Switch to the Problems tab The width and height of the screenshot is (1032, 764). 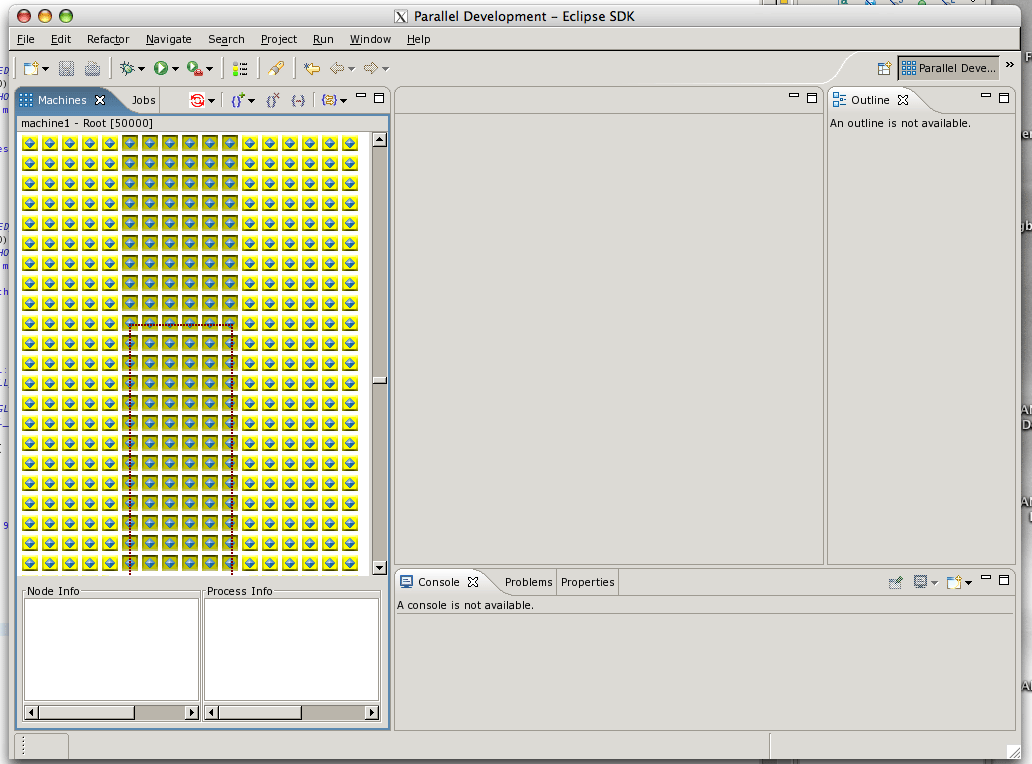coord(529,582)
